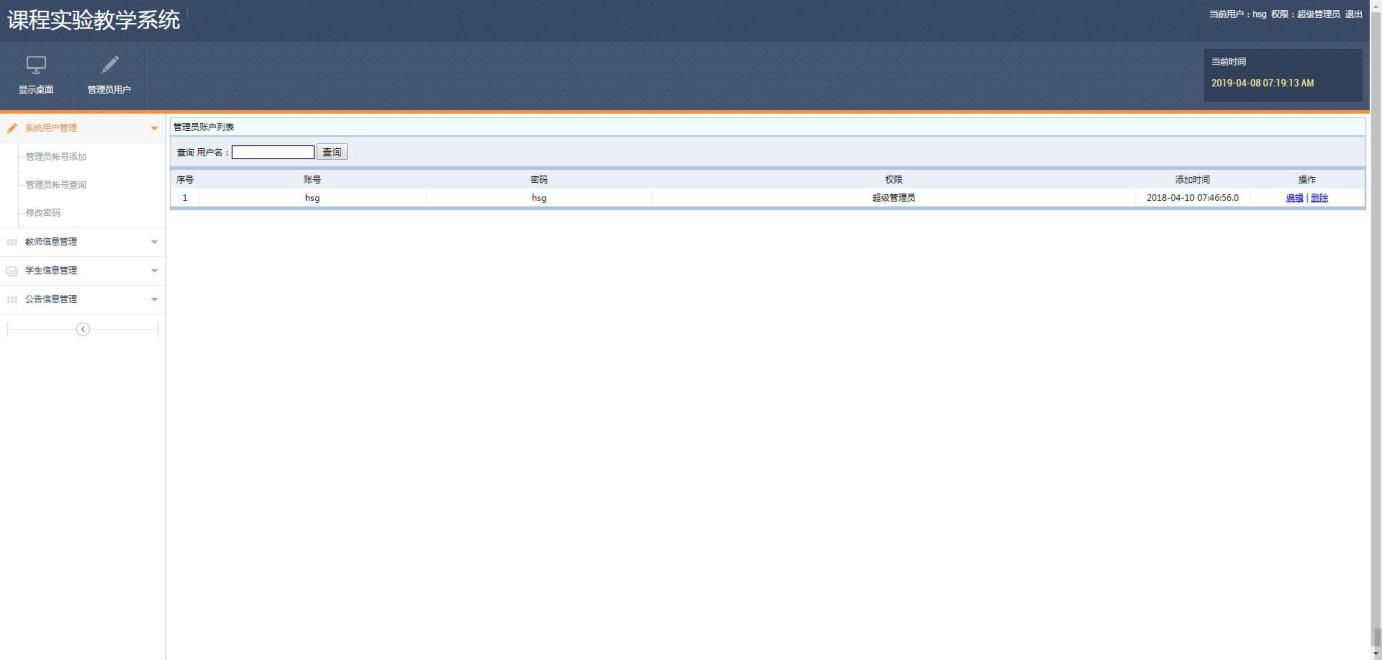Viewport: 1382px width, 660px height.
Task: Click the 序号 column header
Action: [x=185, y=180]
